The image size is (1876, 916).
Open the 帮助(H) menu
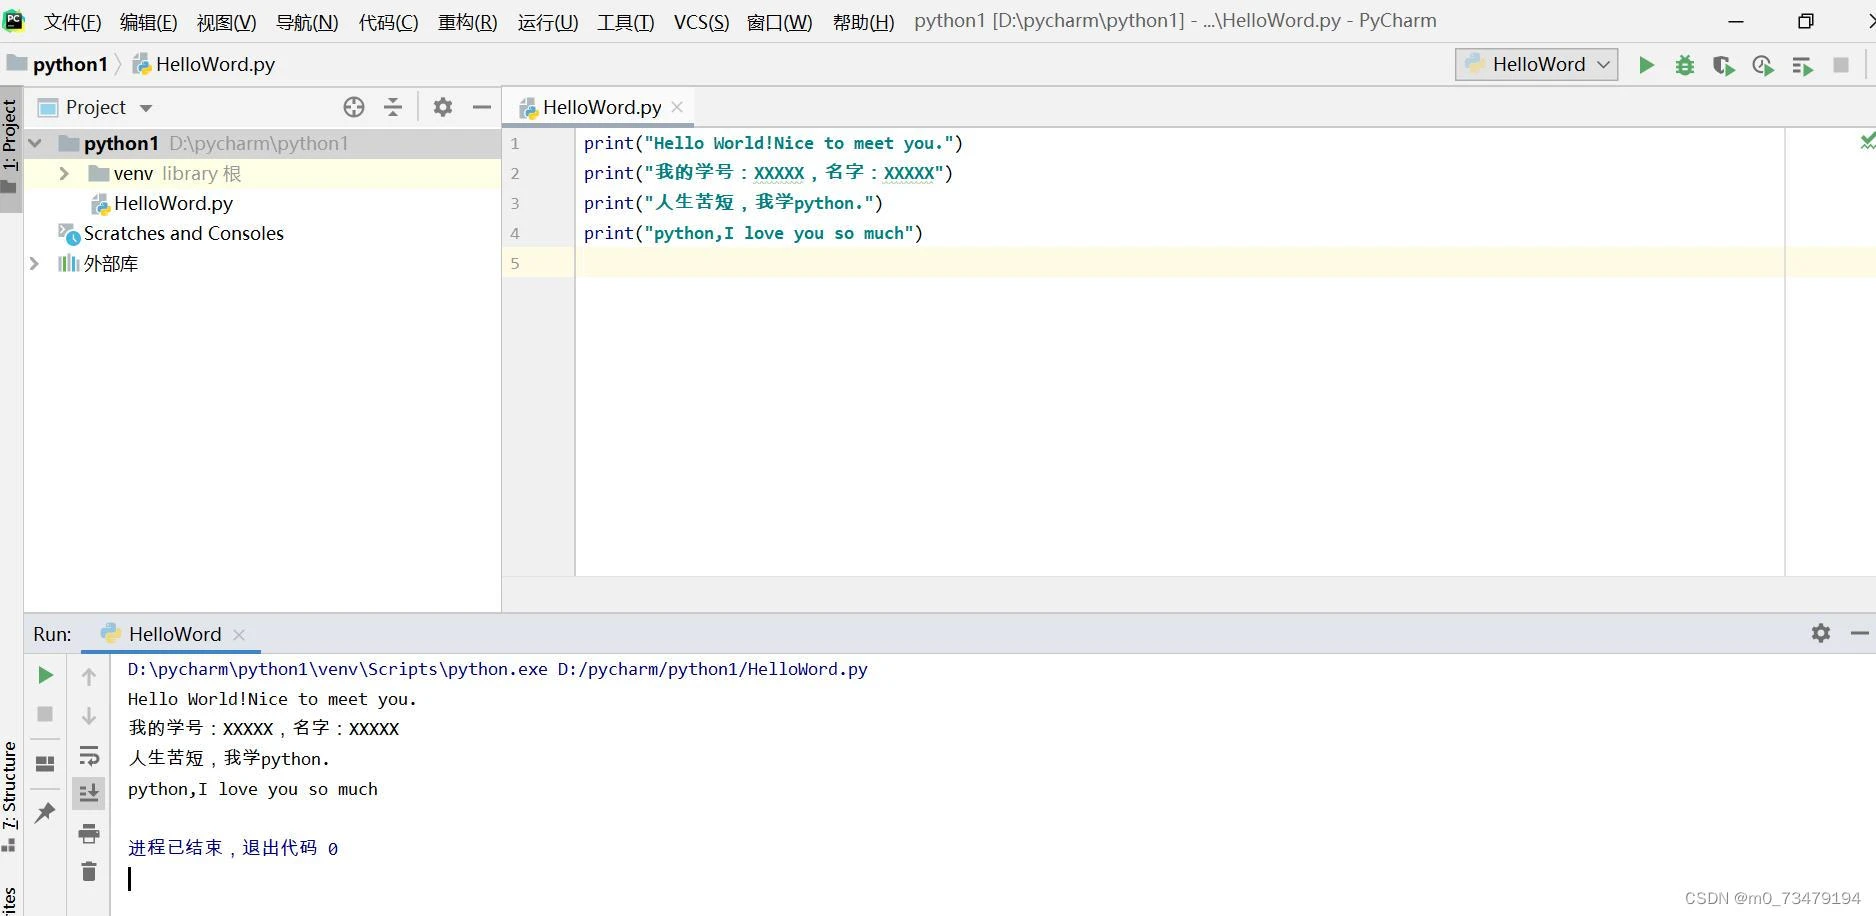point(864,22)
